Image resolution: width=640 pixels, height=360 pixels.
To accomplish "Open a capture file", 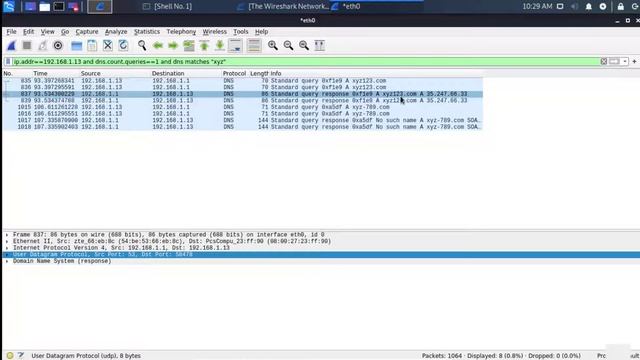I will (76, 46).
